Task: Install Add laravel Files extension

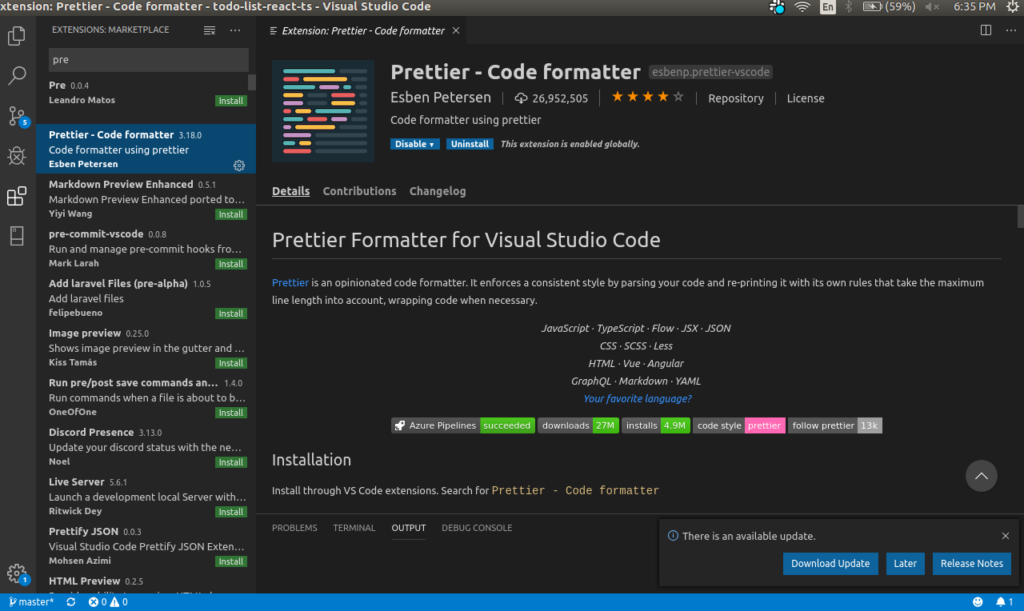Action: (x=231, y=313)
